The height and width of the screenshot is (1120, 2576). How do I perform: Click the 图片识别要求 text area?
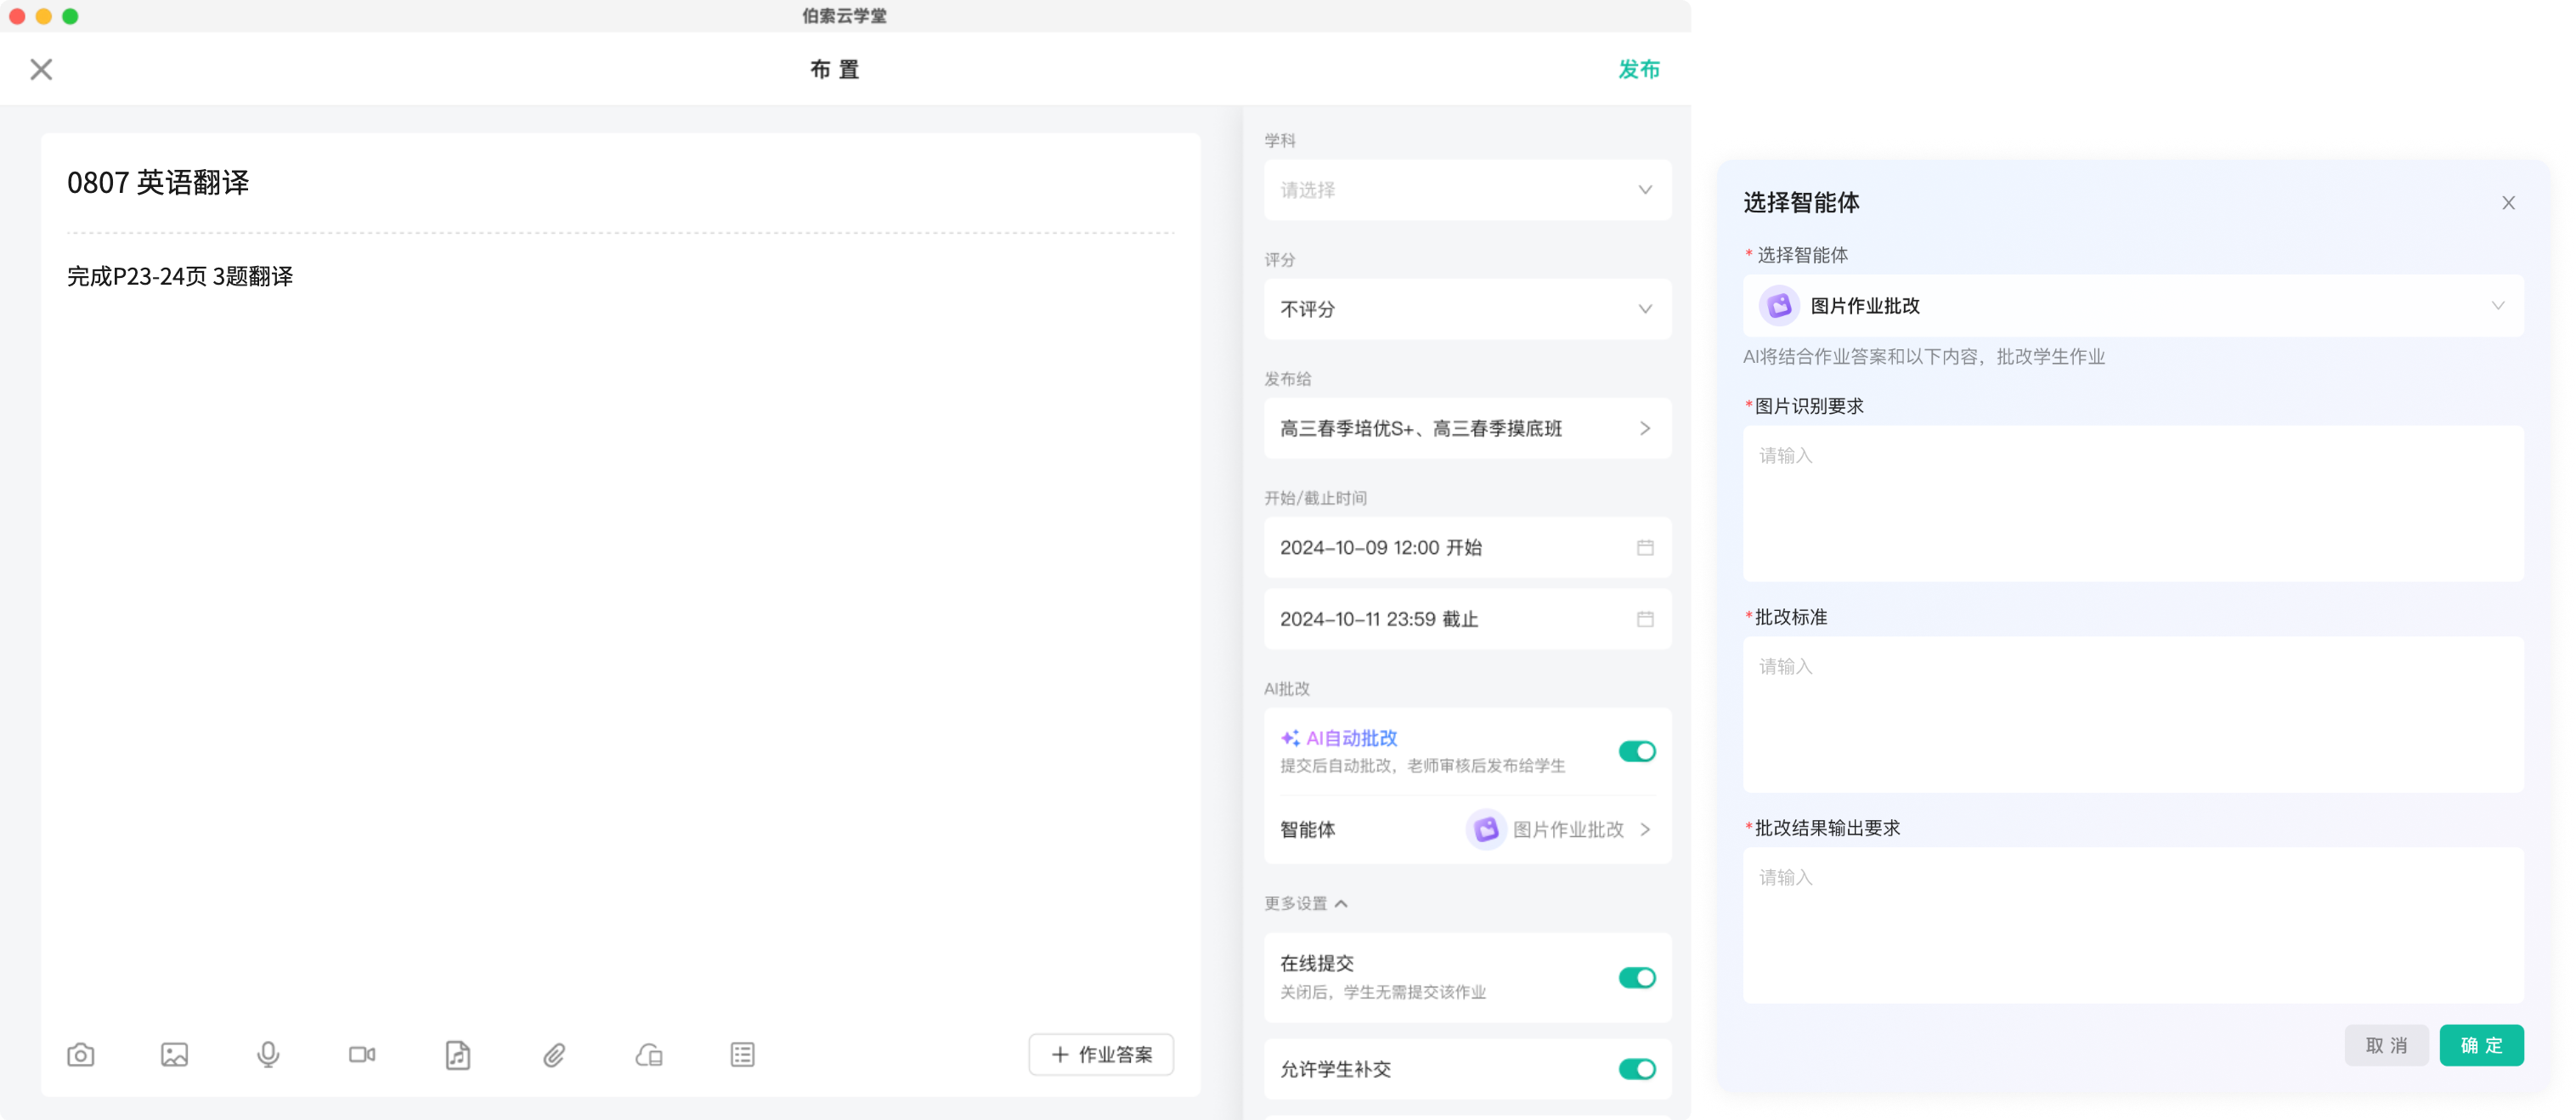(x=2133, y=504)
